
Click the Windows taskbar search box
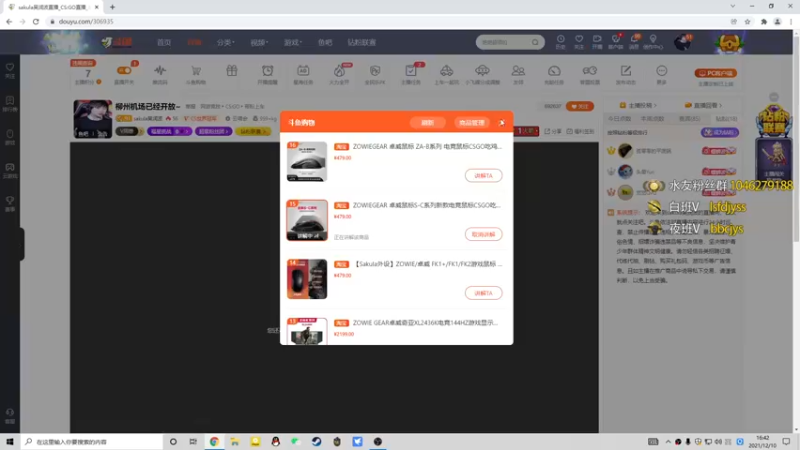coord(92,441)
